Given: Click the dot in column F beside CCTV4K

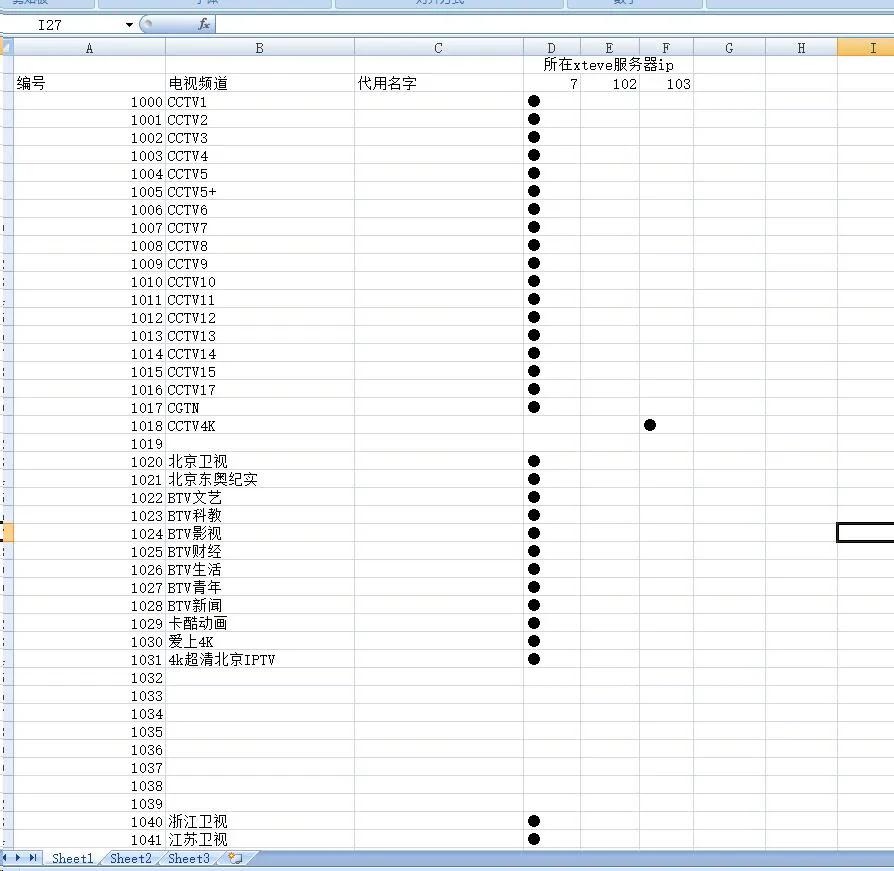Looking at the screenshot, I should click(651, 425).
